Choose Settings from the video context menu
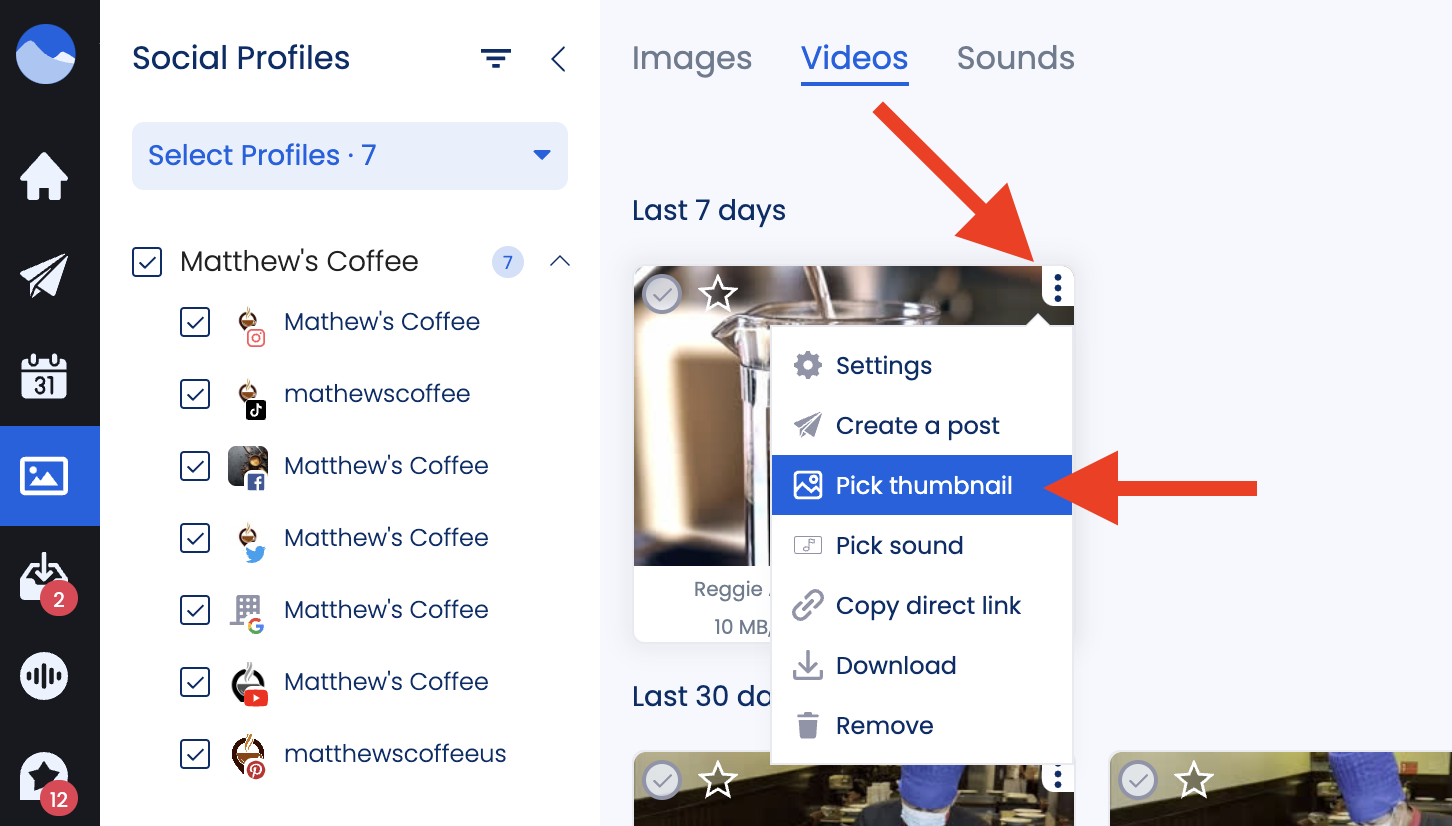The image size is (1452, 826). tap(922, 366)
